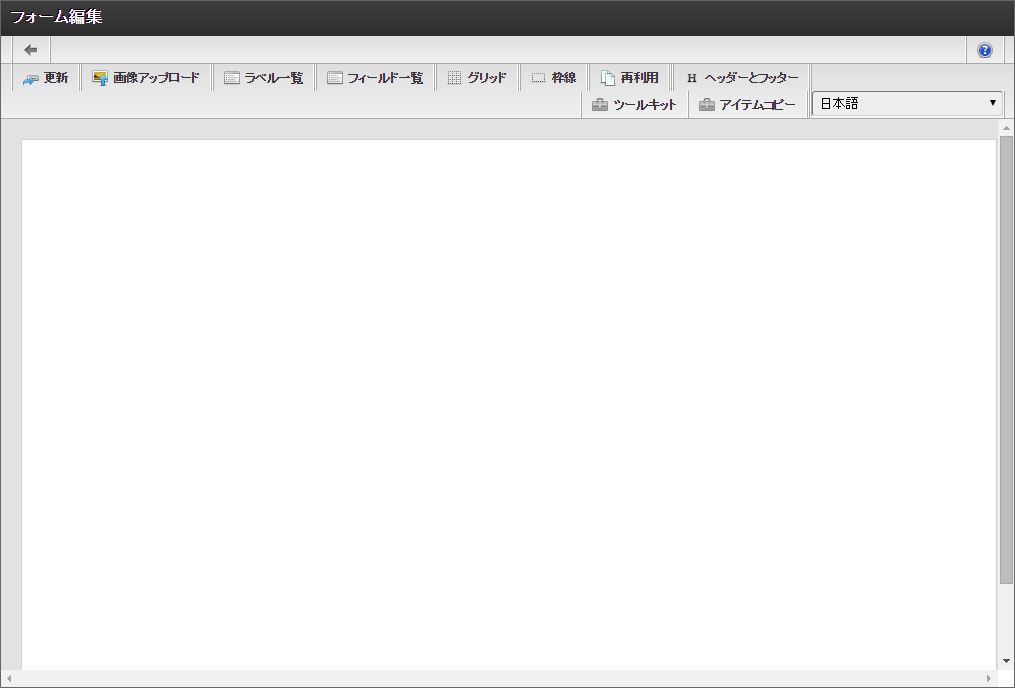Click the 更新 button label text
Image resolution: width=1015 pixels, height=688 pixels.
tap(52, 77)
